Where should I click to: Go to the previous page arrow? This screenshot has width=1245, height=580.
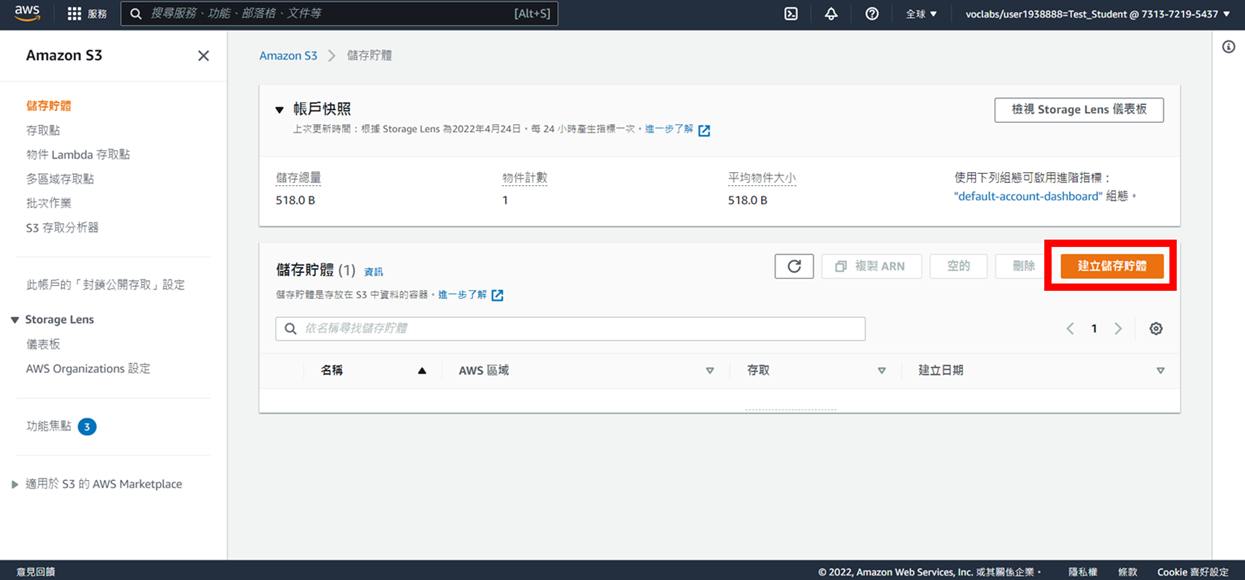click(1070, 329)
